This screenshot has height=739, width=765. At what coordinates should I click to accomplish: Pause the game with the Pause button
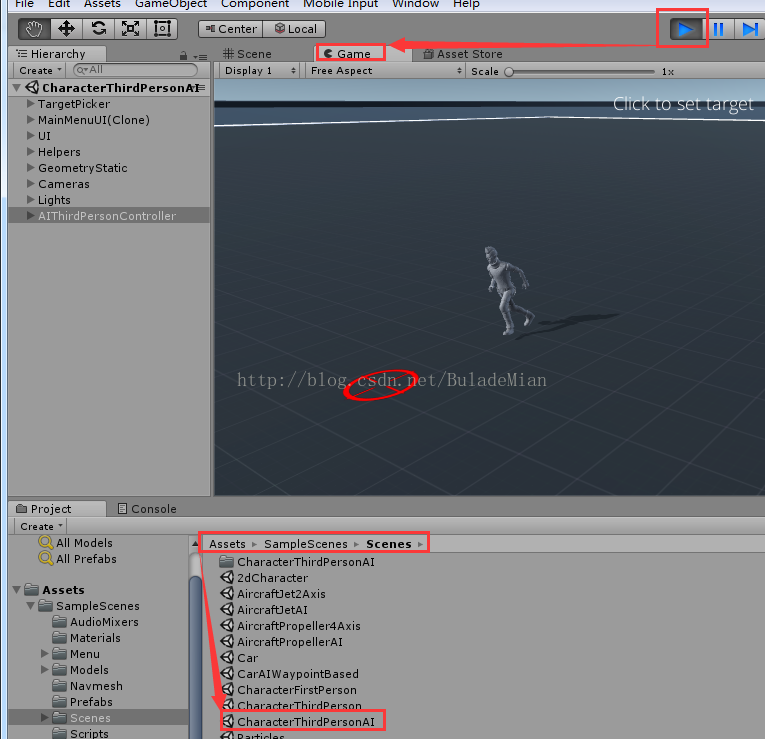click(x=718, y=29)
